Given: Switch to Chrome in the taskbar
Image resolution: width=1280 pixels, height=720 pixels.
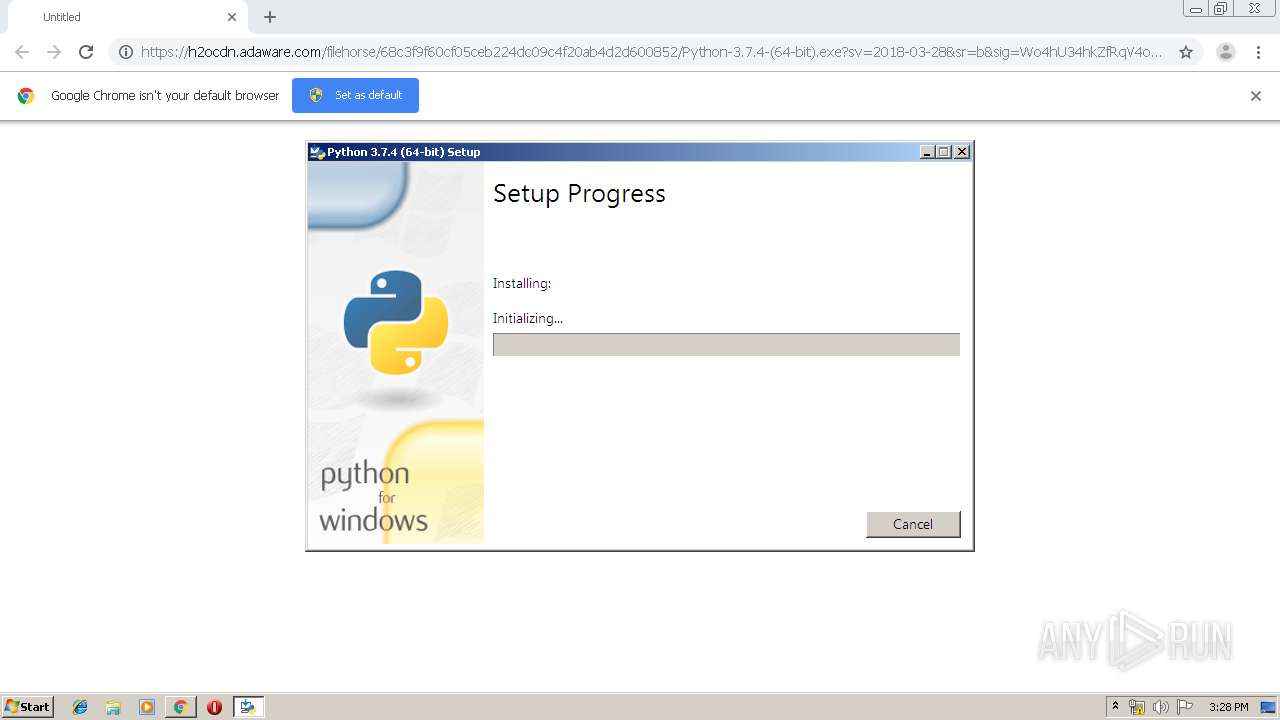Looking at the screenshot, I should tap(180, 707).
